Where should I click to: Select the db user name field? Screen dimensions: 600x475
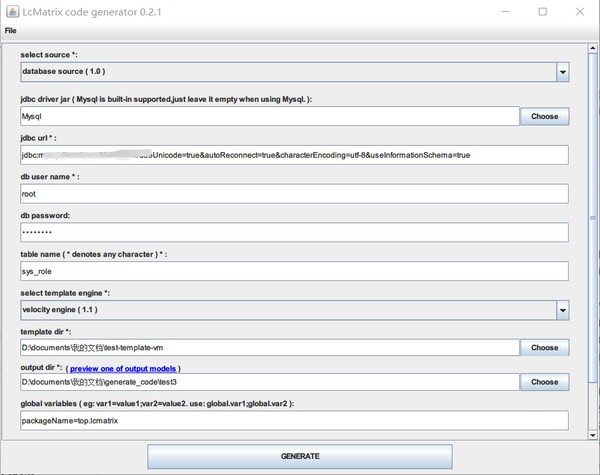[x=294, y=194]
